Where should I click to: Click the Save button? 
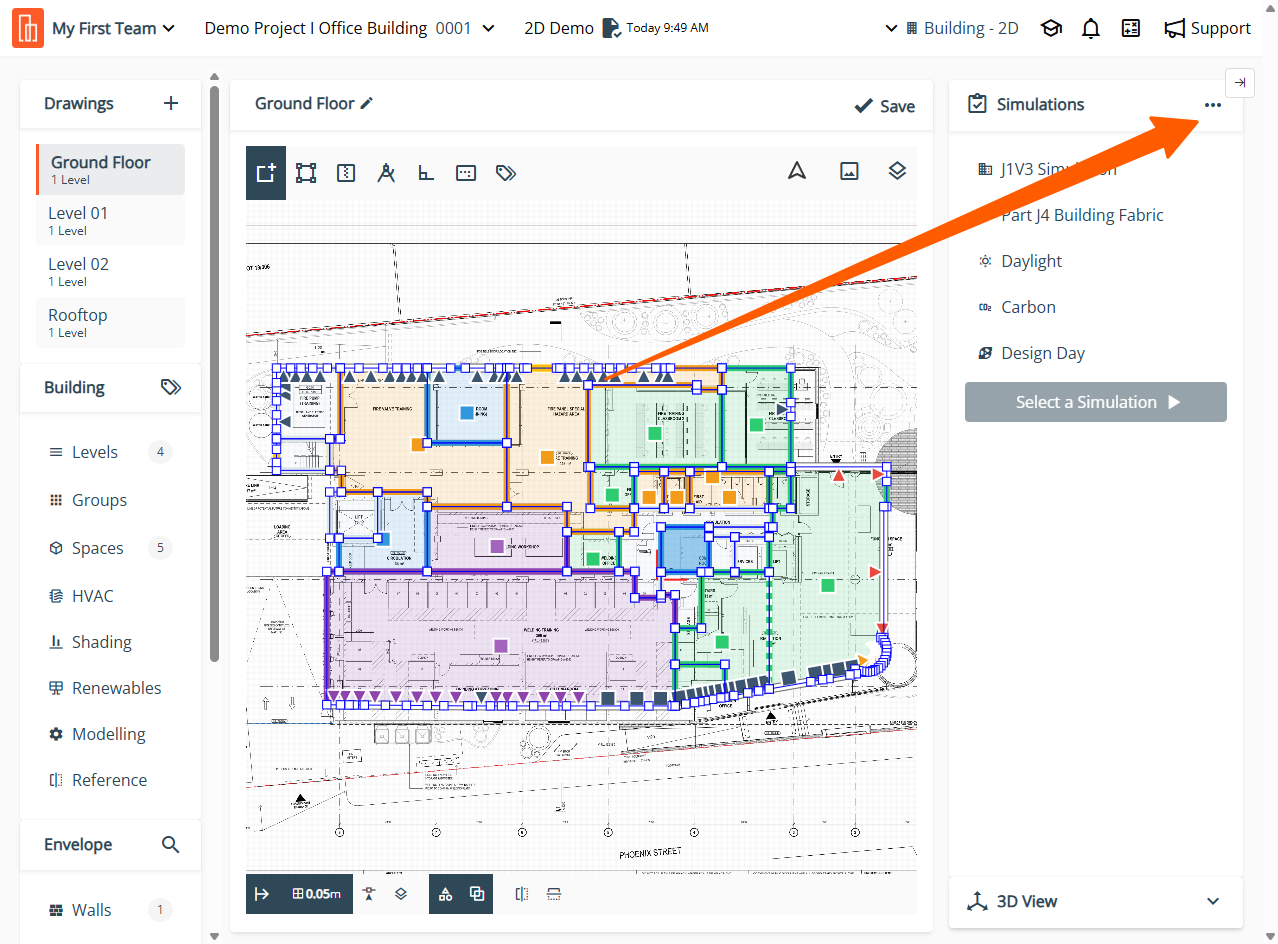(x=884, y=106)
